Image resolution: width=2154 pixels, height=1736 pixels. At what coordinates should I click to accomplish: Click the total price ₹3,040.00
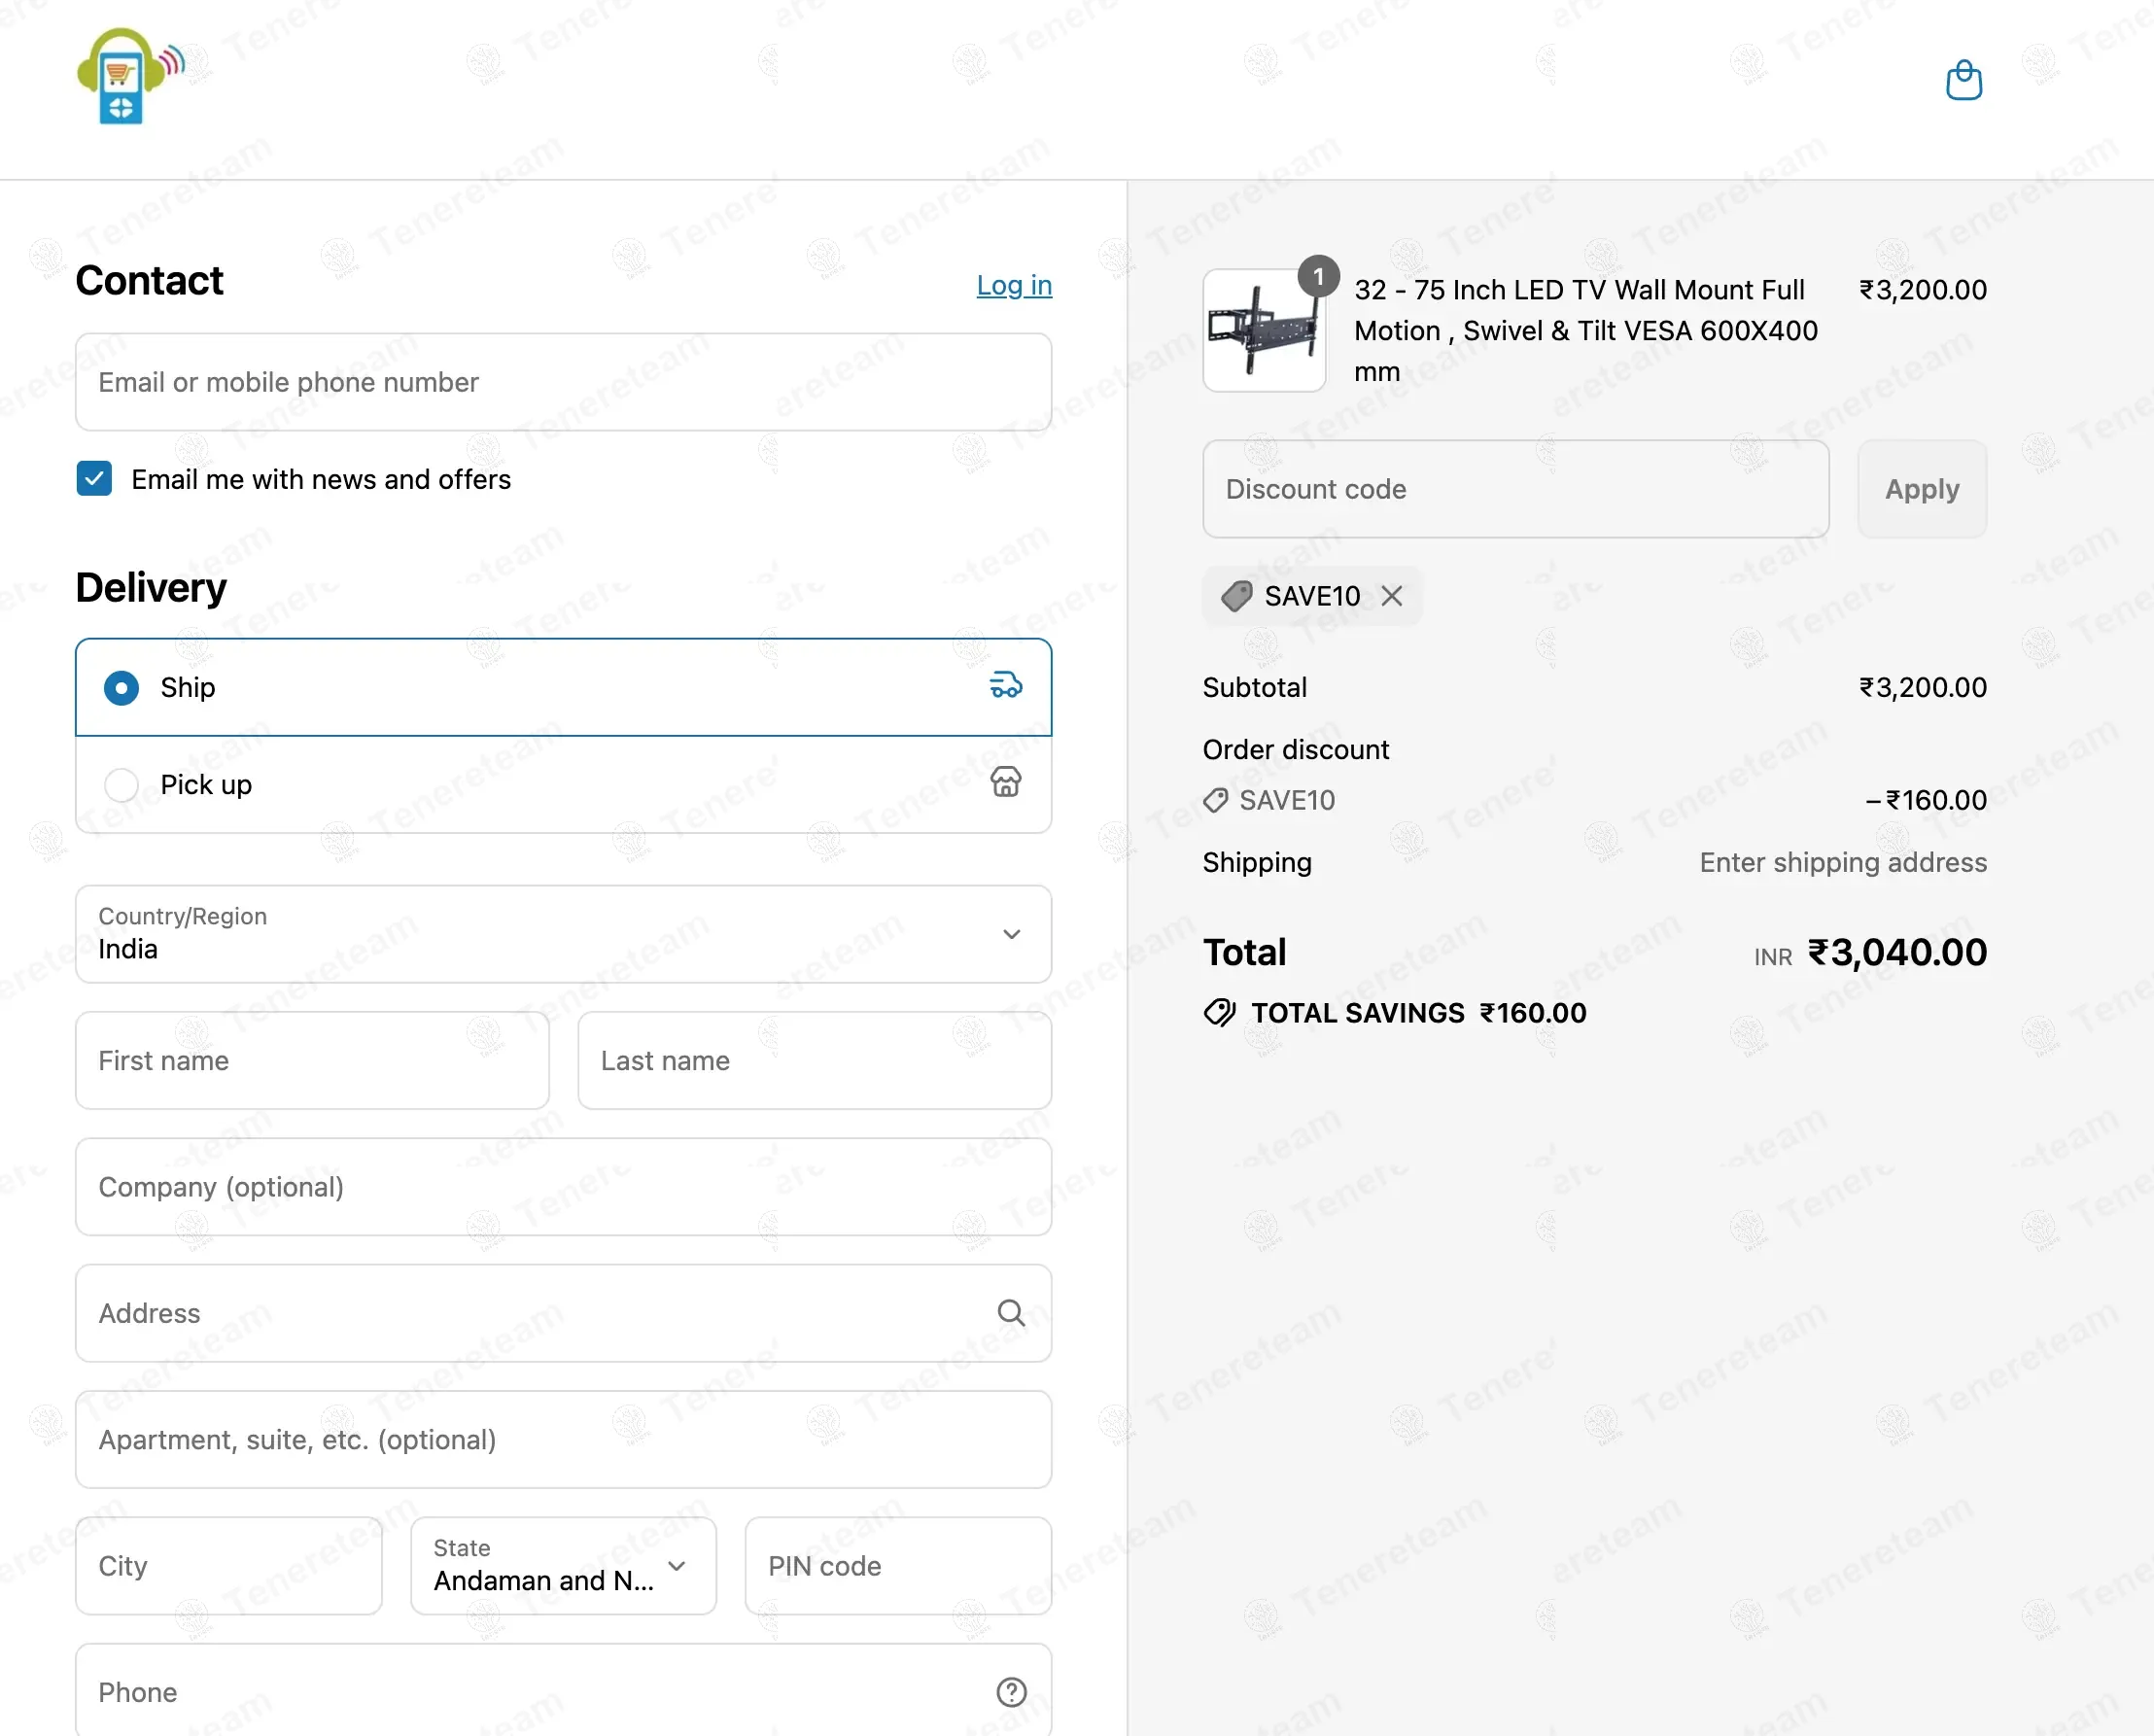pos(1897,952)
